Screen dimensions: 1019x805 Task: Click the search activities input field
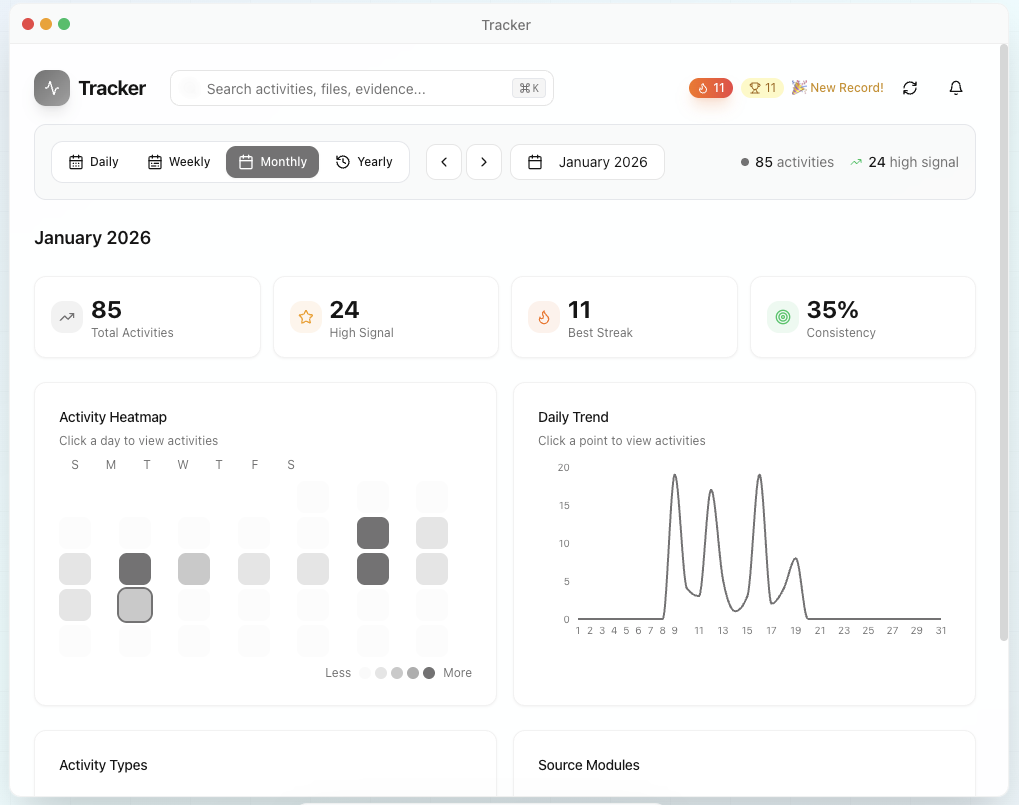point(355,88)
